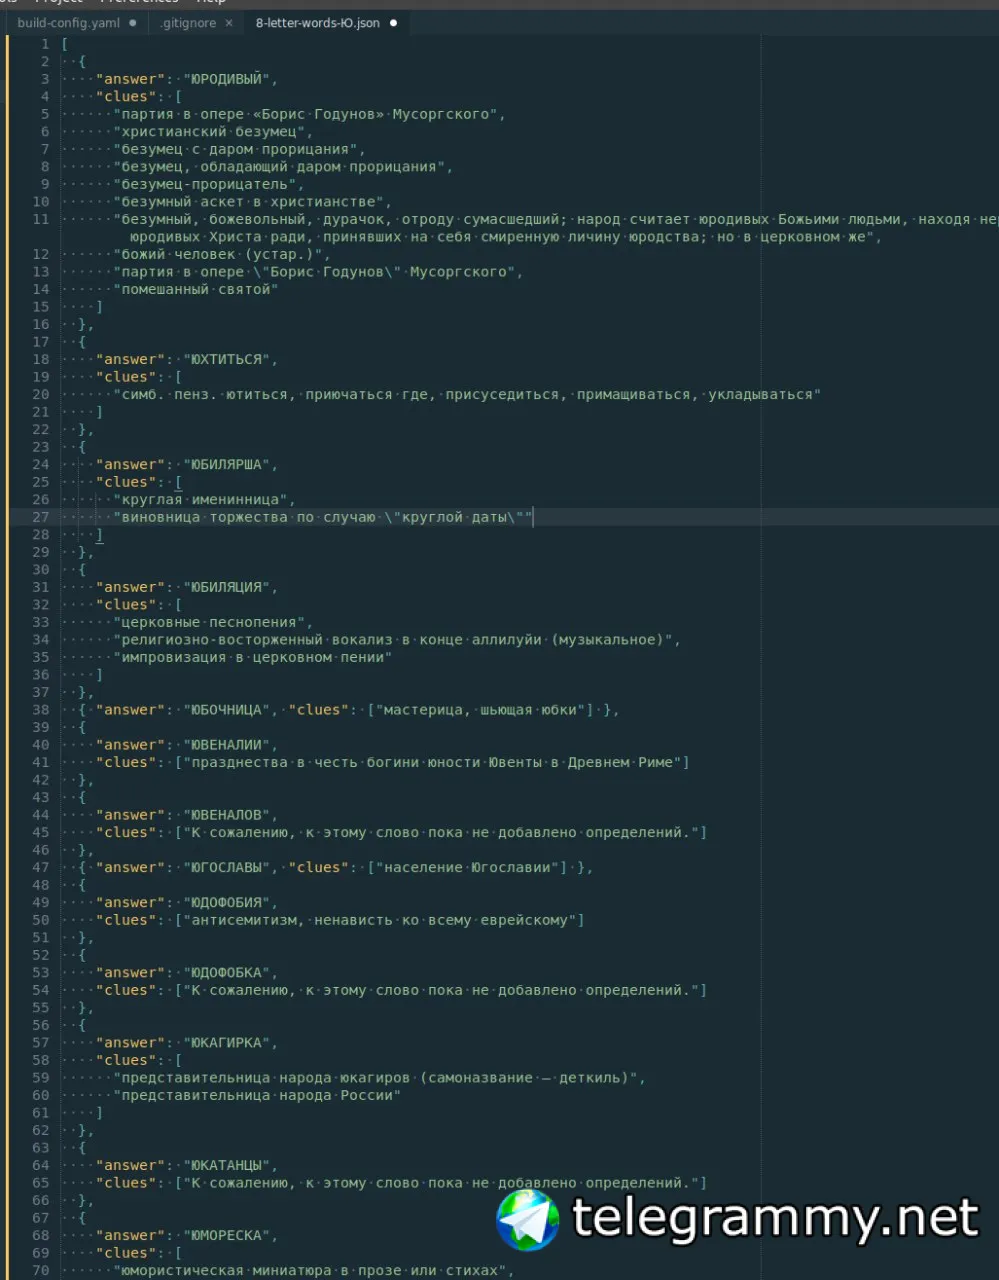Screen dimensions: 999x1280
Task: Click the answer value "ЮКАГИРКА"
Action: (x=226, y=1042)
